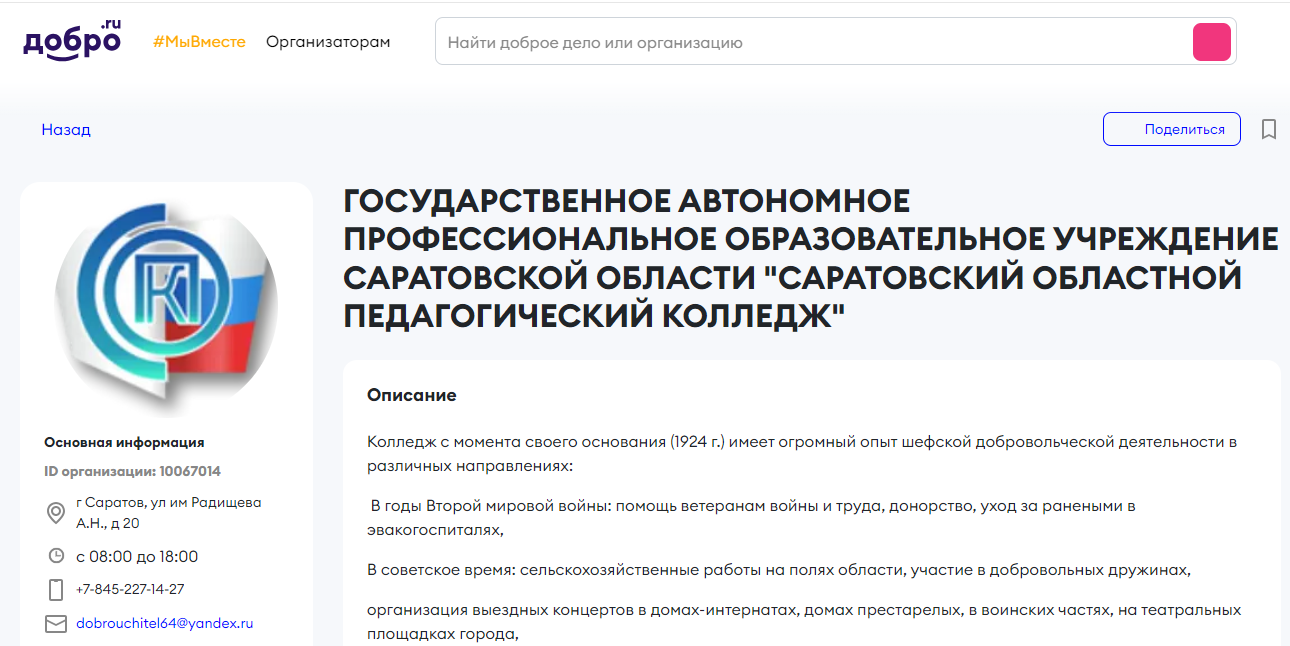Viewport: 1290px width, 646px height.
Task: Click the phone number +7-845-227-14-27
Action: coord(130,590)
